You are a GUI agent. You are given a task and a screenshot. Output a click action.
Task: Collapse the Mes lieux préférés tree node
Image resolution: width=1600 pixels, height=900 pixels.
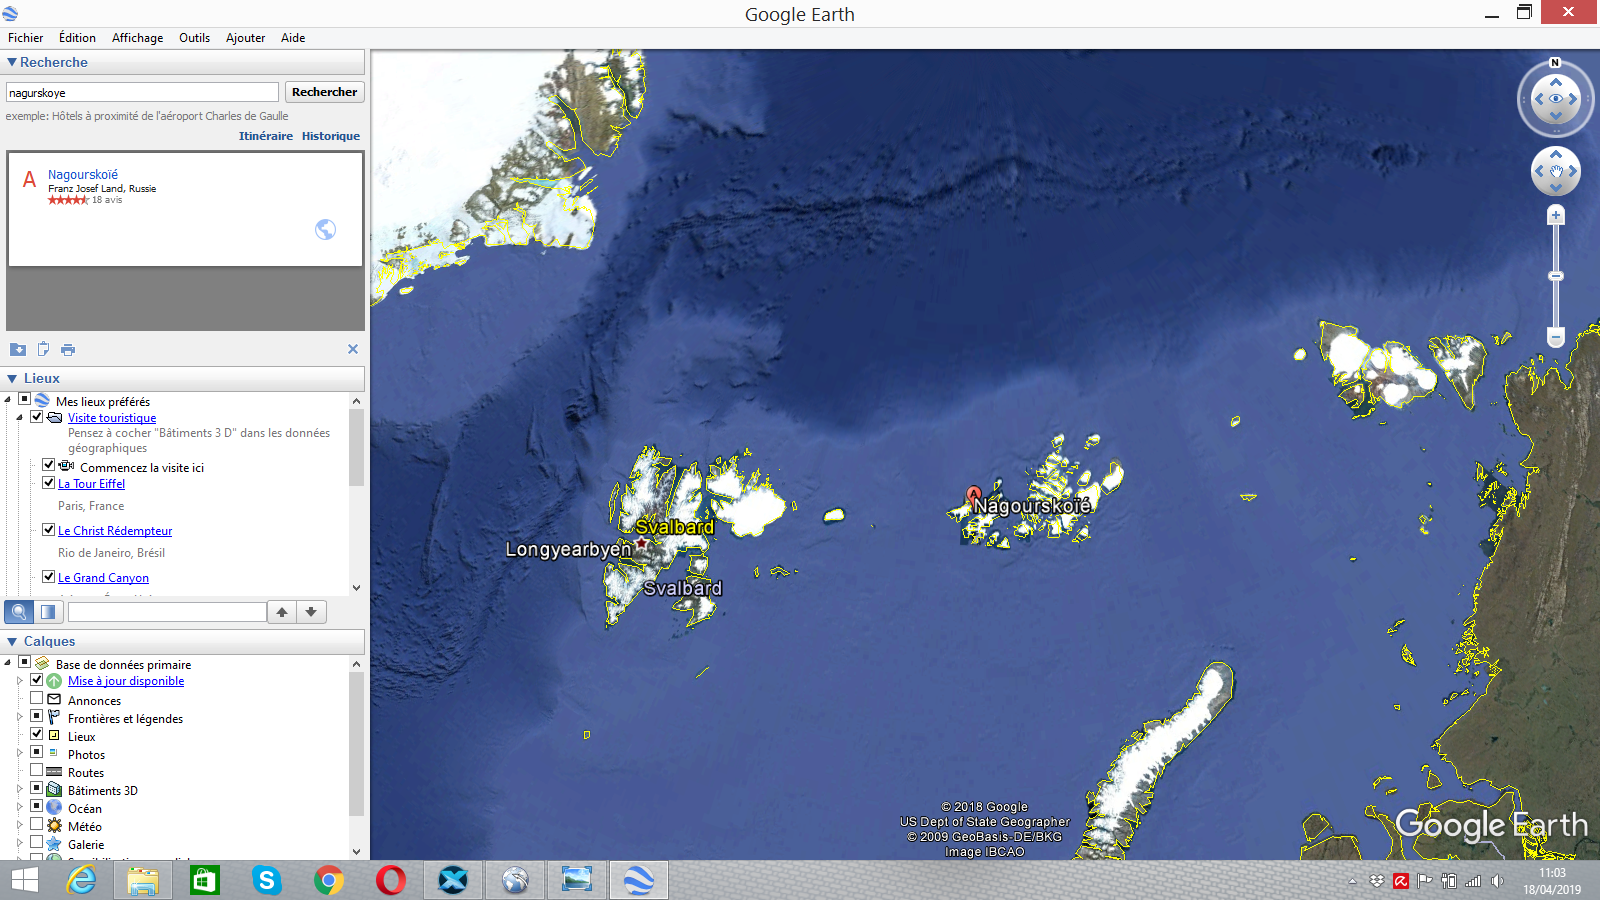pos(8,401)
